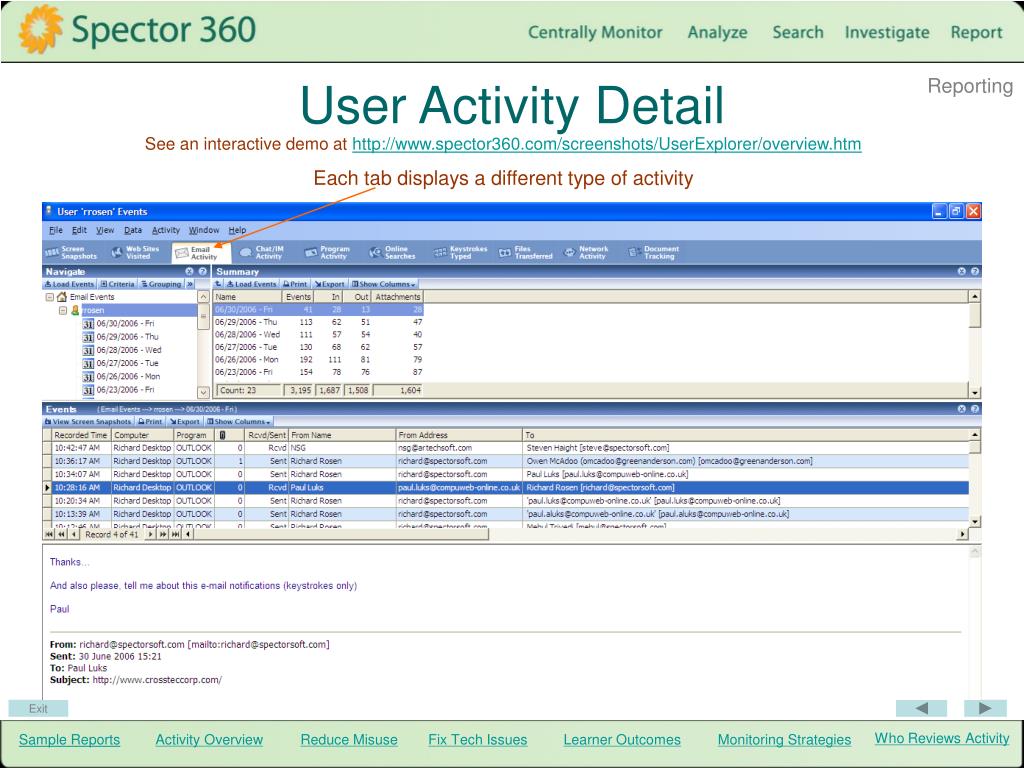Click Export in the Summary toolbar
The width and height of the screenshot is (1024, 768).
pos(329,284)
